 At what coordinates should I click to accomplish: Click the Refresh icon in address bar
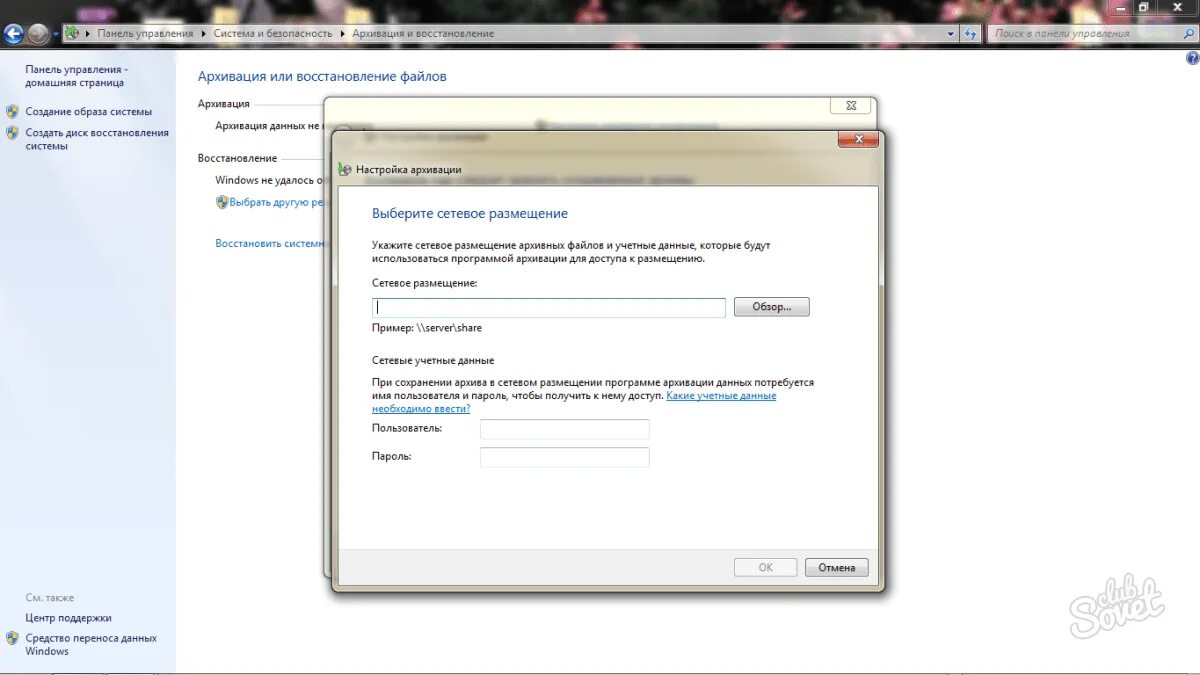point(970,33)
